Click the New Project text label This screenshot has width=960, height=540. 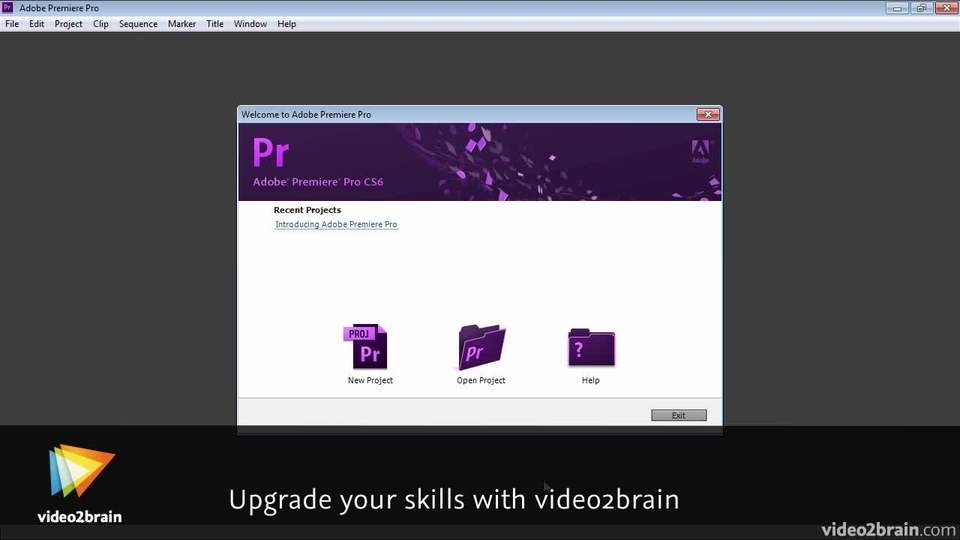coord(370,380)
